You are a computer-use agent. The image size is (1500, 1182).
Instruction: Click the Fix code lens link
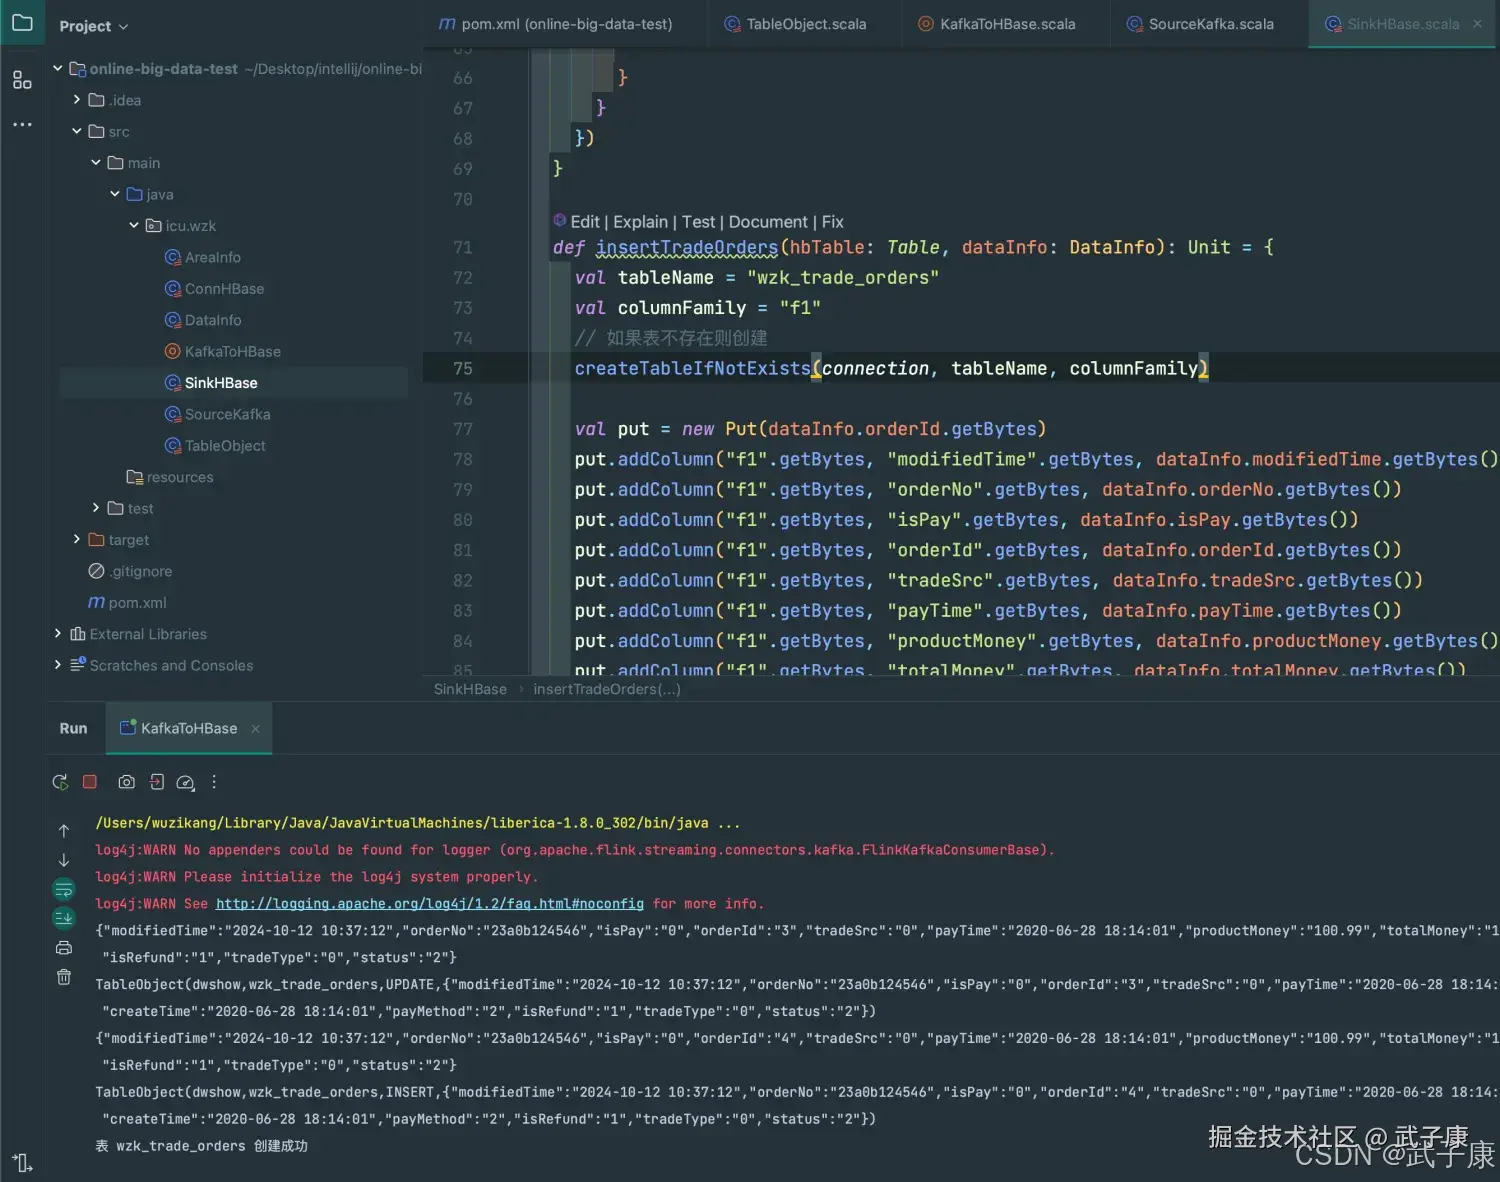[x=832, y=222]
